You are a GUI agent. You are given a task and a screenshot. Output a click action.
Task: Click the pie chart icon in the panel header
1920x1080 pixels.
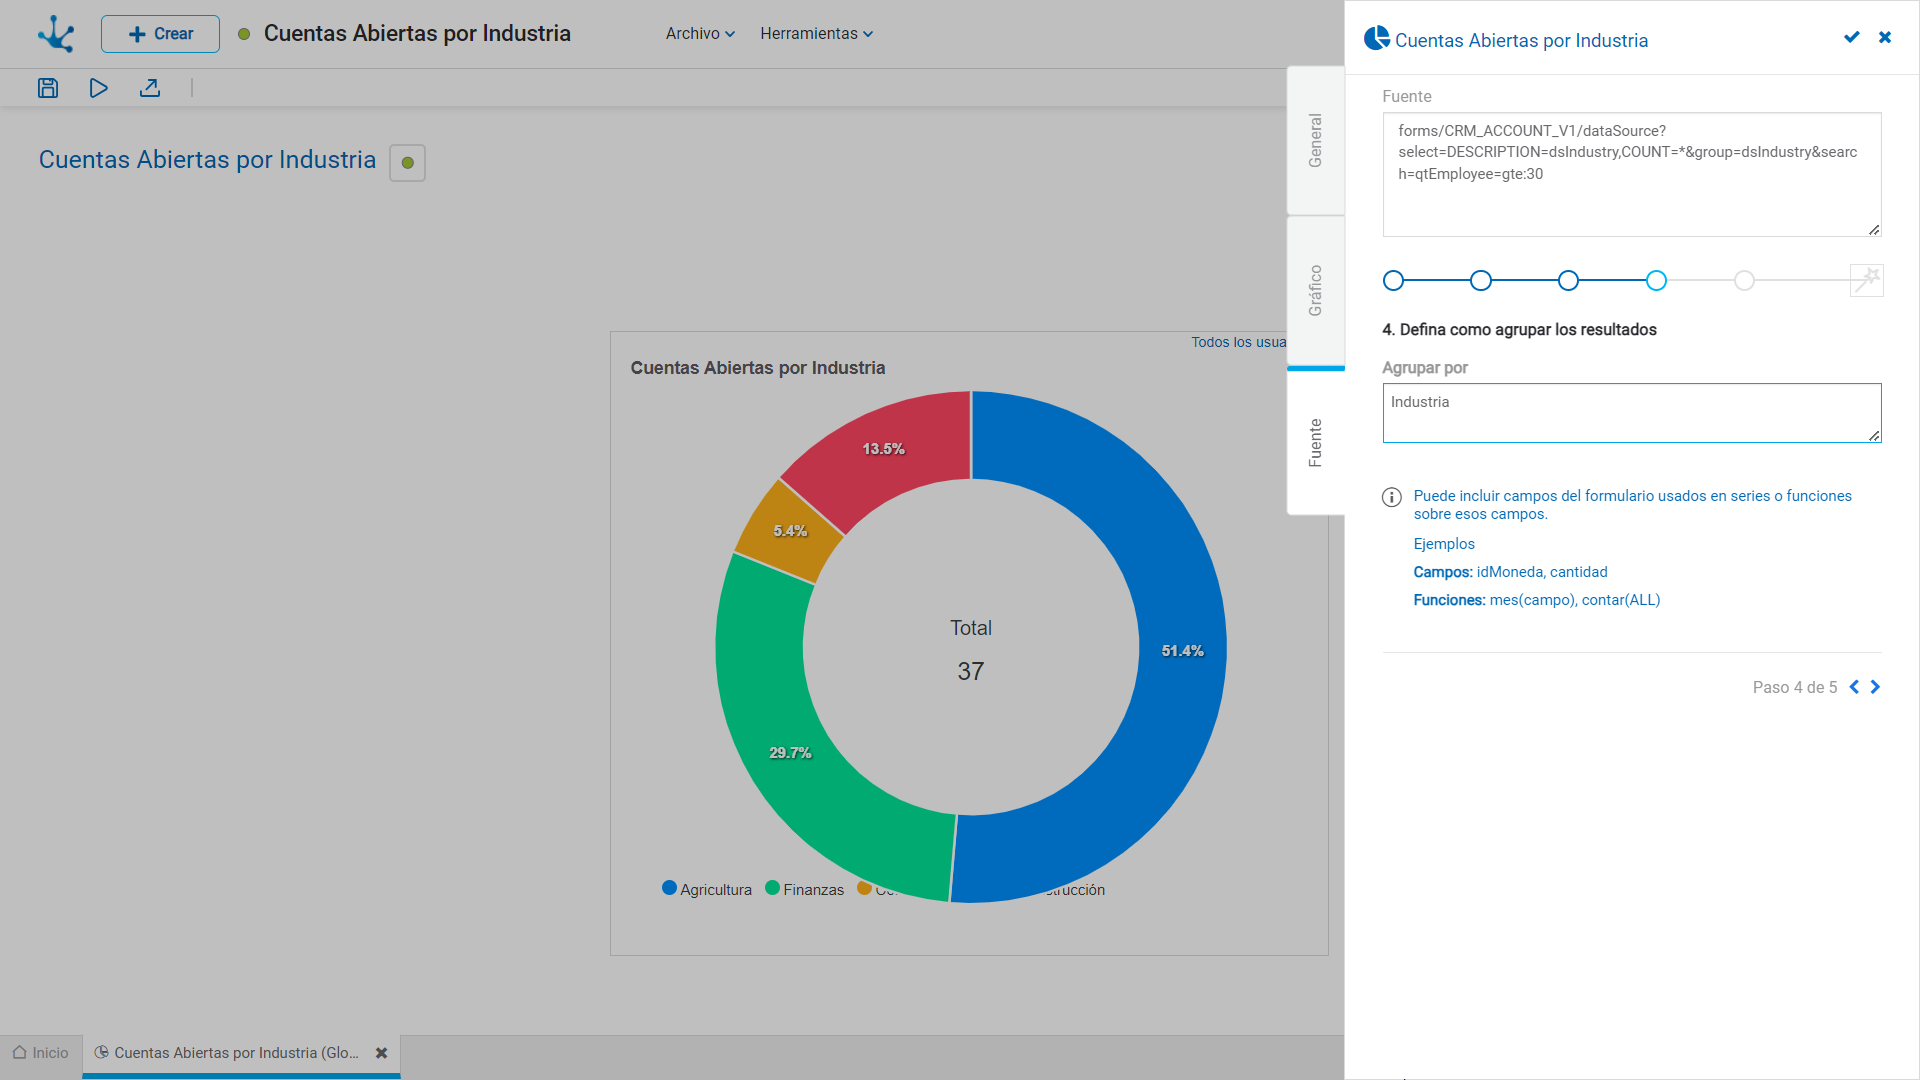(x=1377, y=38)
